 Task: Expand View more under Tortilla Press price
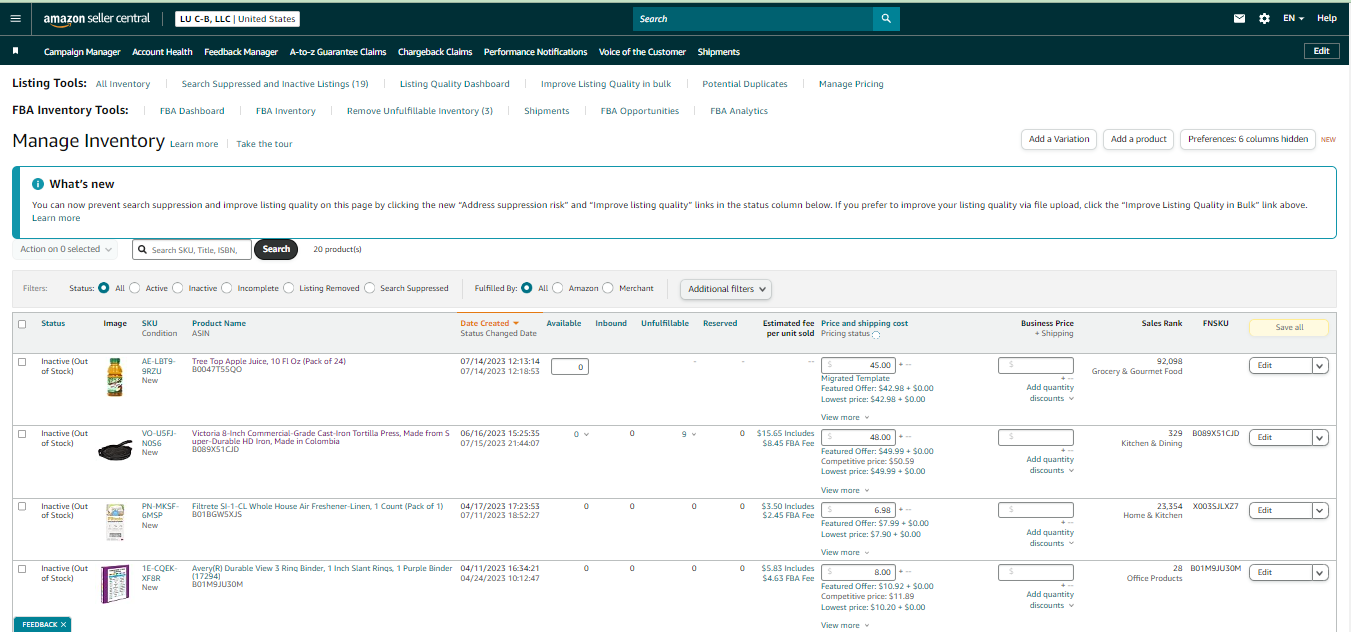click(x=845, y=490)
